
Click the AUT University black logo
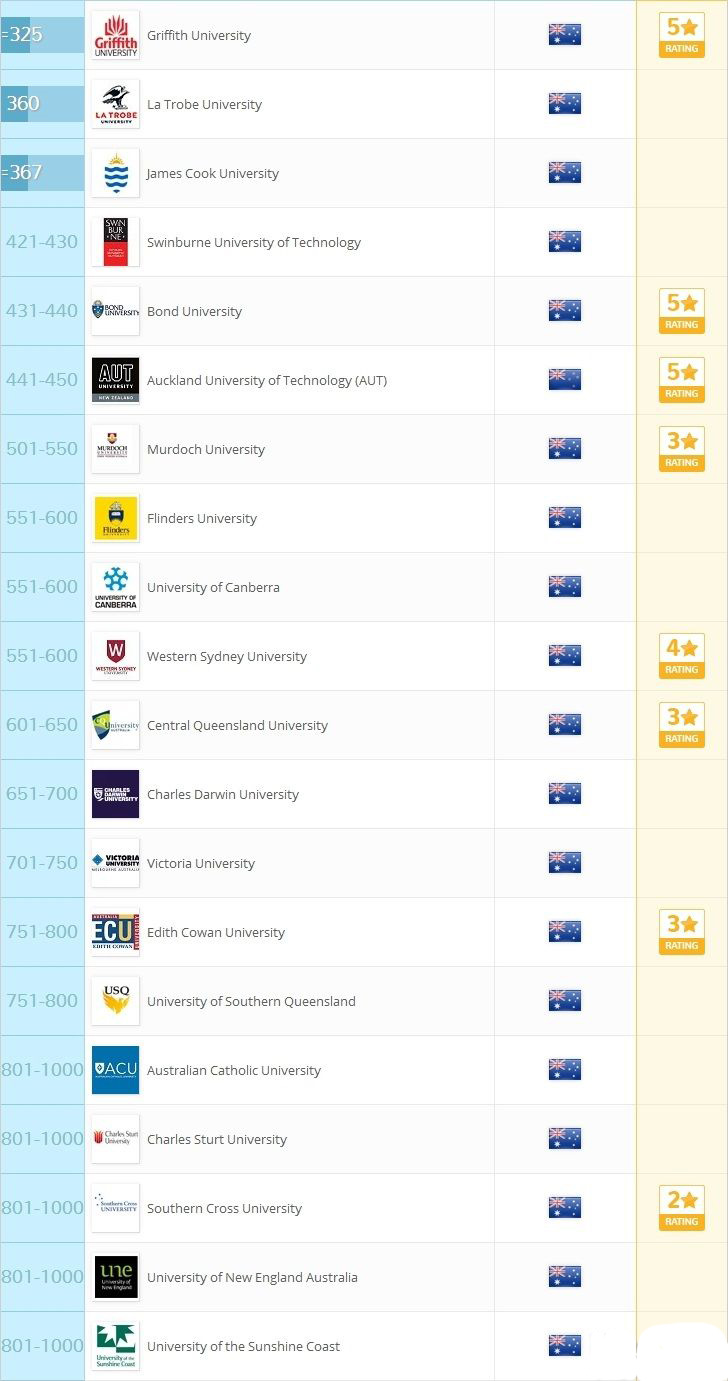[115, 380]
